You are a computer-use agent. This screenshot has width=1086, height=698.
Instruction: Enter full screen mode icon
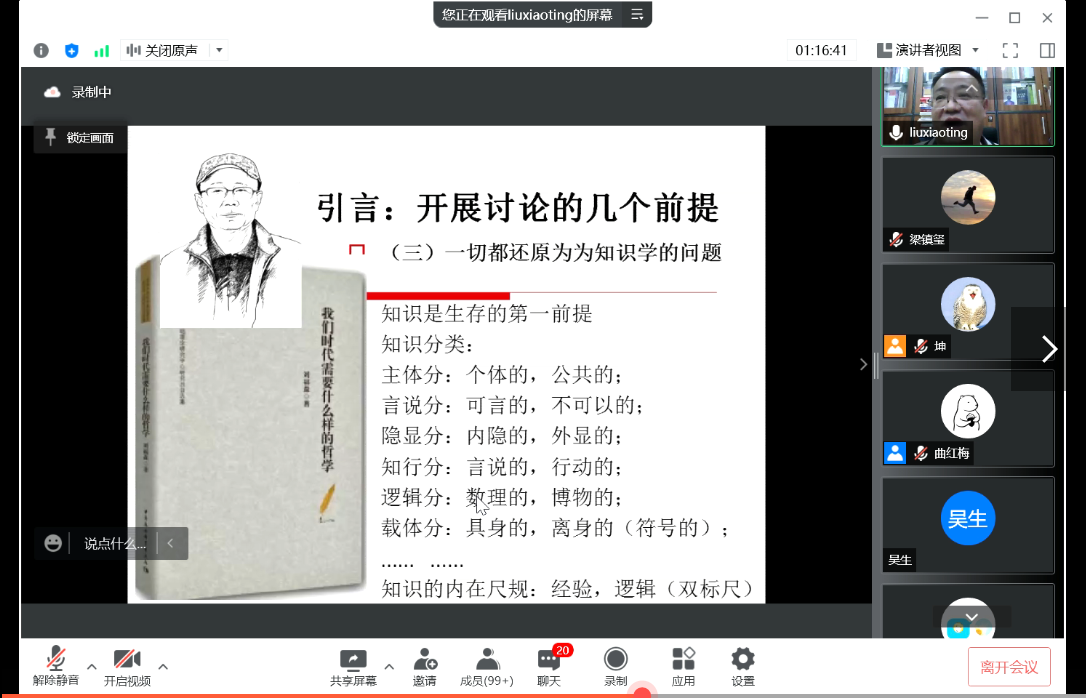tap(1010, 50)
